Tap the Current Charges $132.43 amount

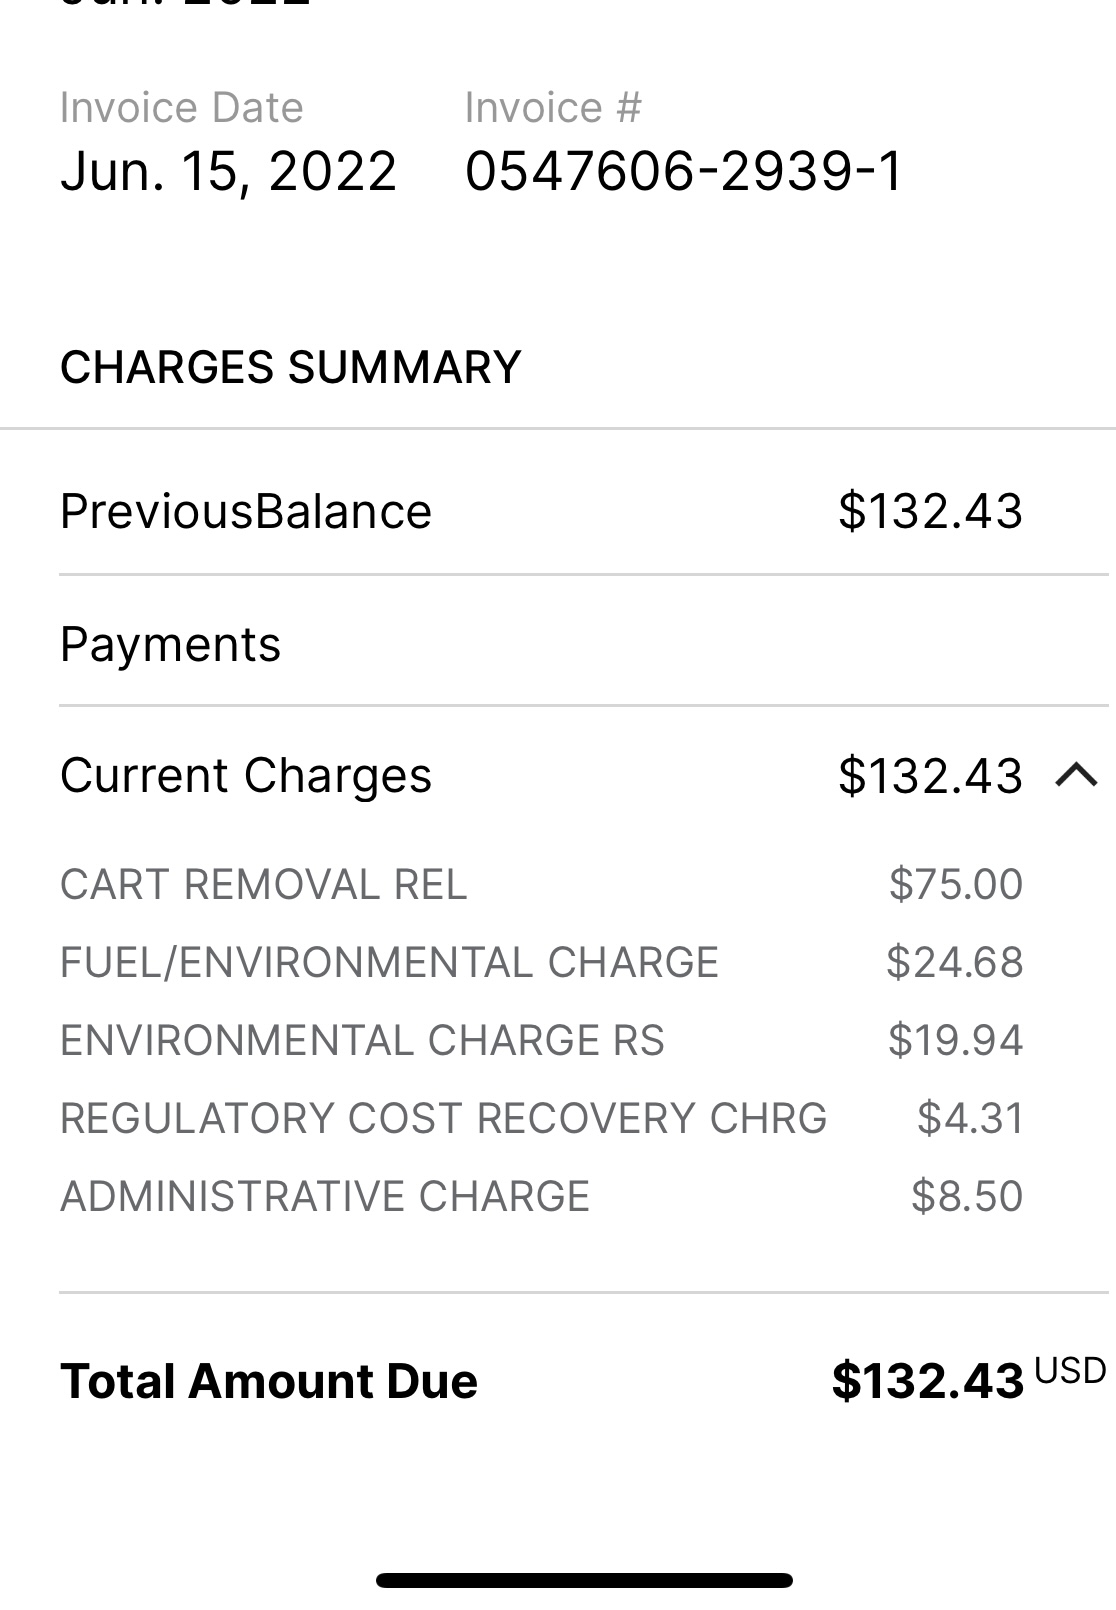[931, 776]
